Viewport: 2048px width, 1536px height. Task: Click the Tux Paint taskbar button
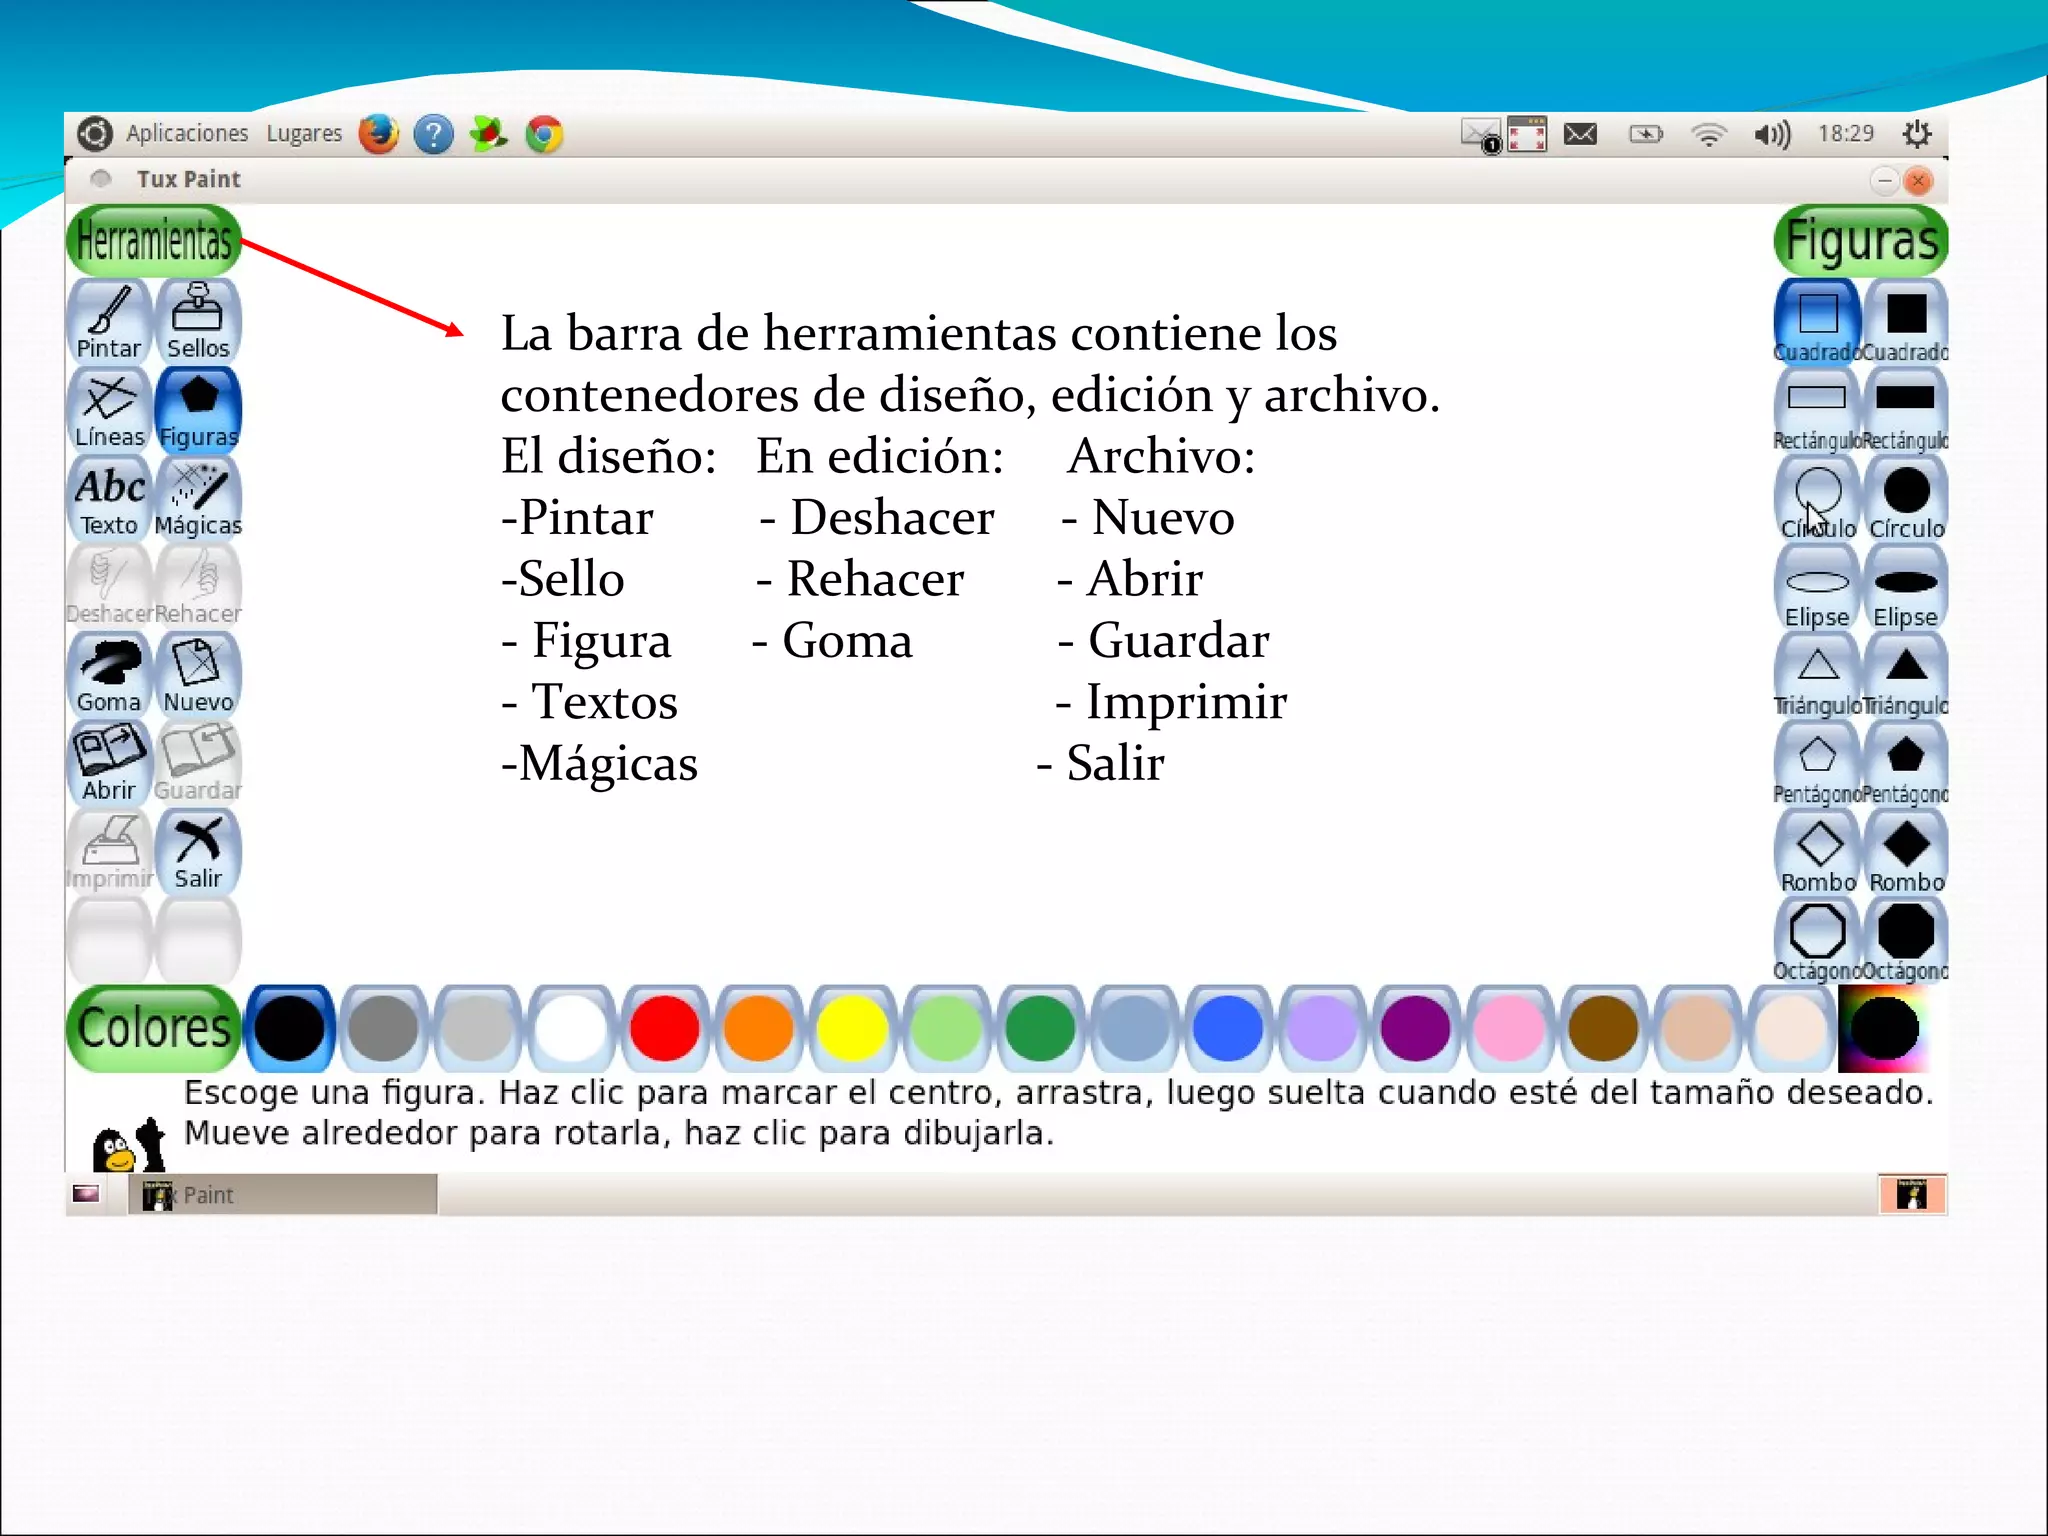coord(283,1195)
